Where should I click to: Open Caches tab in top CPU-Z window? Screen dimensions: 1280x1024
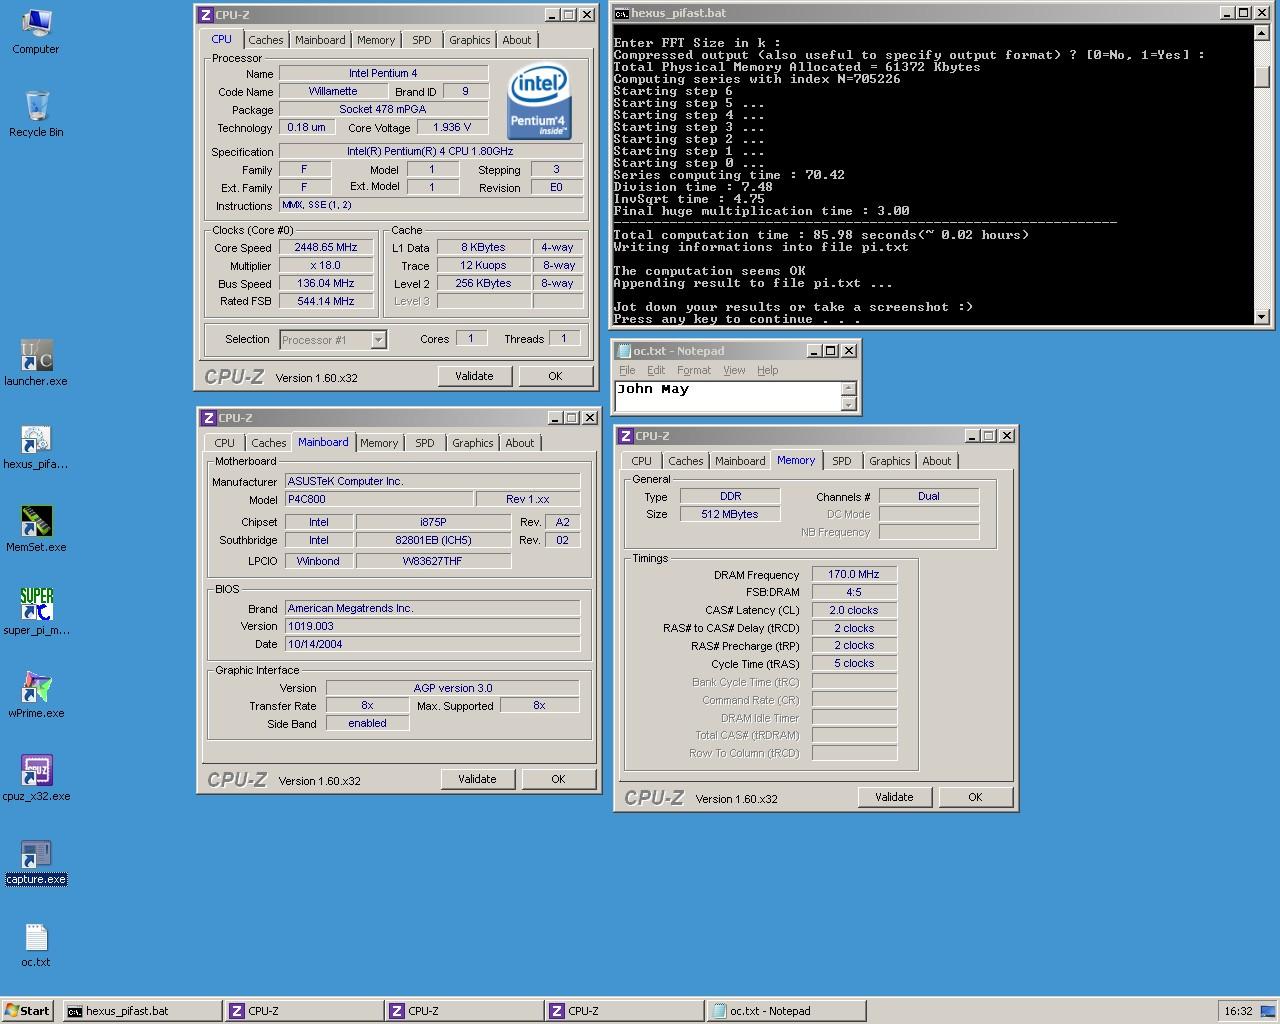[265, 40]
